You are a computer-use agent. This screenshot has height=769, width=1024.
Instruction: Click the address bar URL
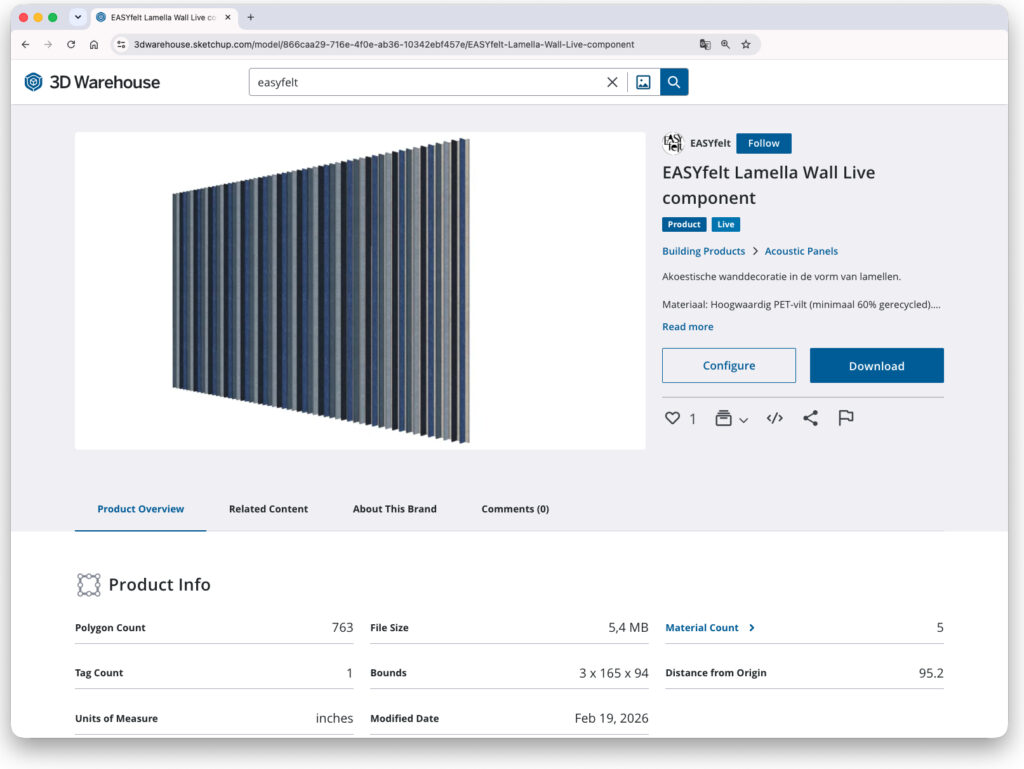384,44
